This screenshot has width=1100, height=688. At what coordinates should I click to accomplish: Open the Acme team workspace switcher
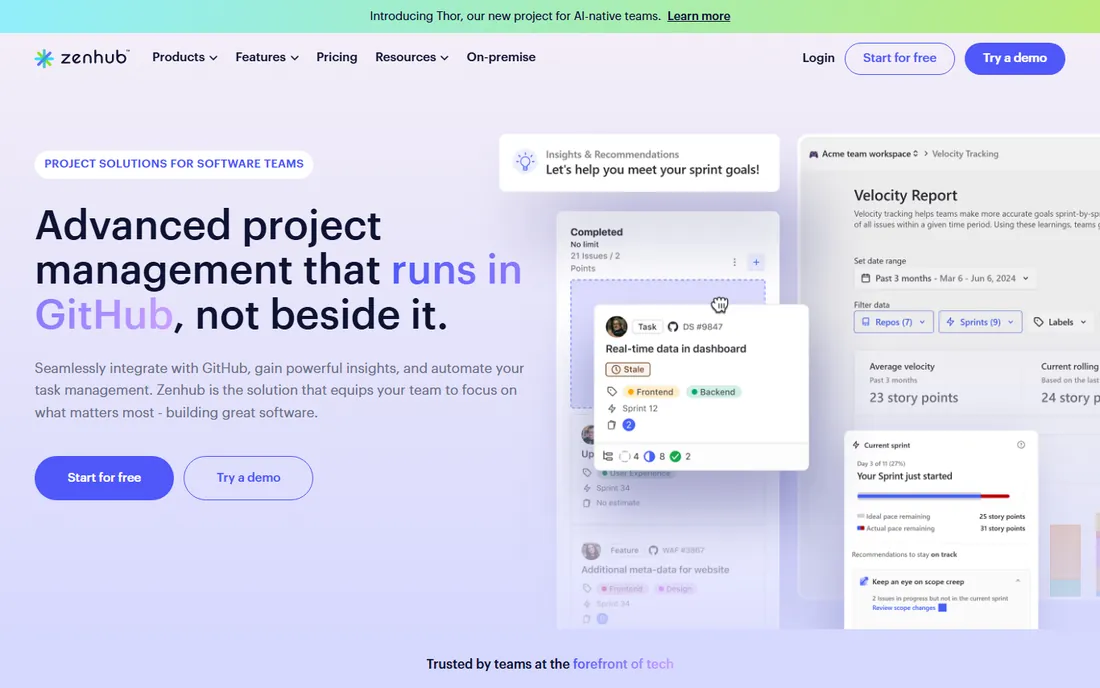click(x=869, y=154)
